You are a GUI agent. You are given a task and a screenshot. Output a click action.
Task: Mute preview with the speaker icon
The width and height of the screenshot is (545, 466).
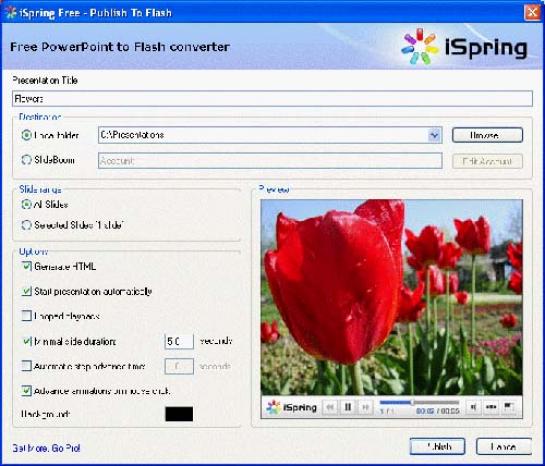(x=473, y=407)
